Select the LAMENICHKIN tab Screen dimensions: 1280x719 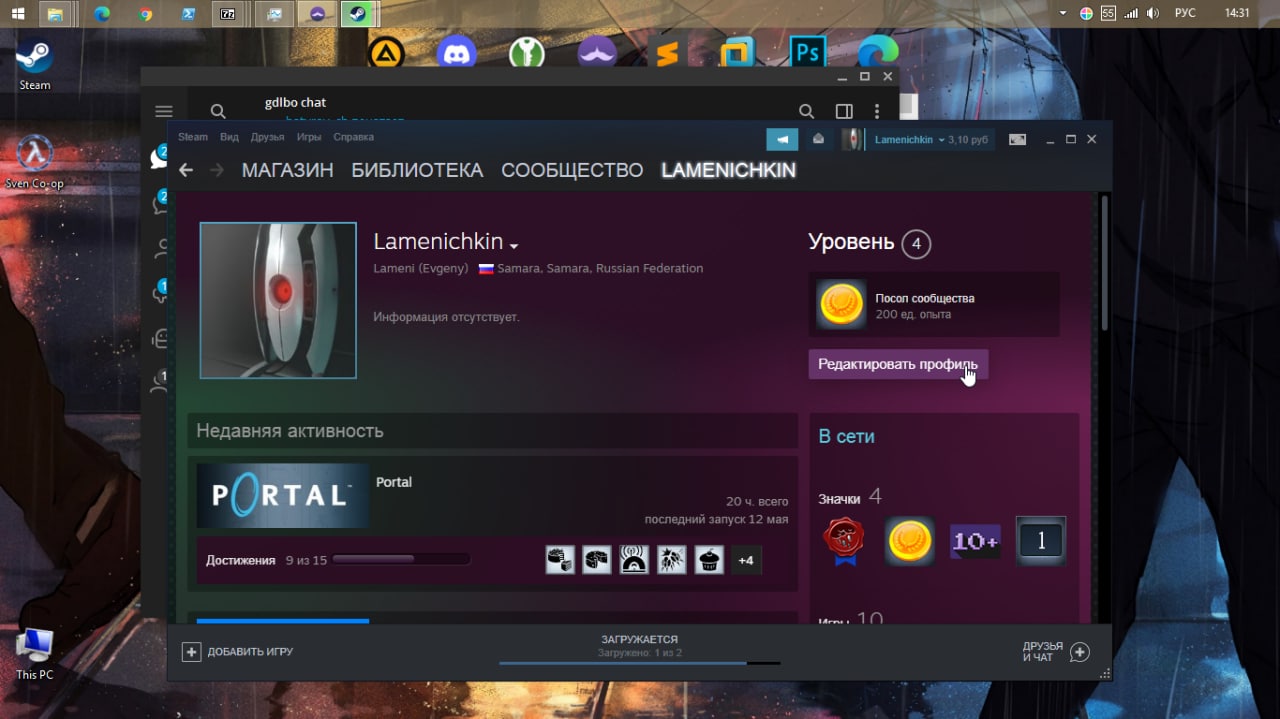[x=728, y=170]
